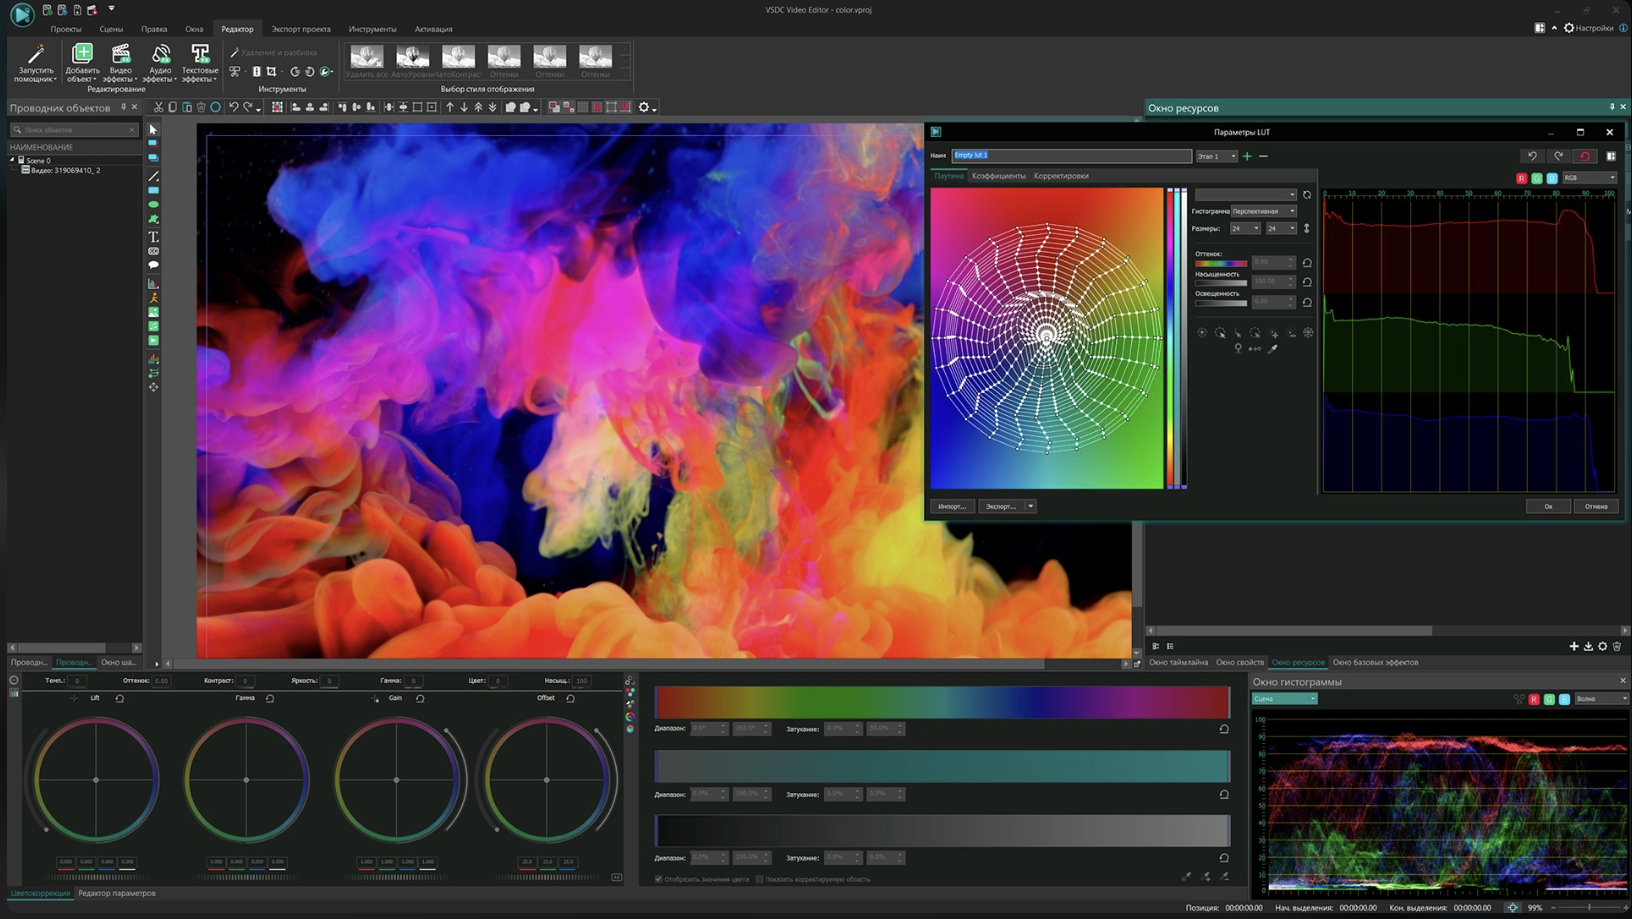Switch to the 'Коэффициенты' tab
The image size is (1632, 919).
click(x=998, y=176)
